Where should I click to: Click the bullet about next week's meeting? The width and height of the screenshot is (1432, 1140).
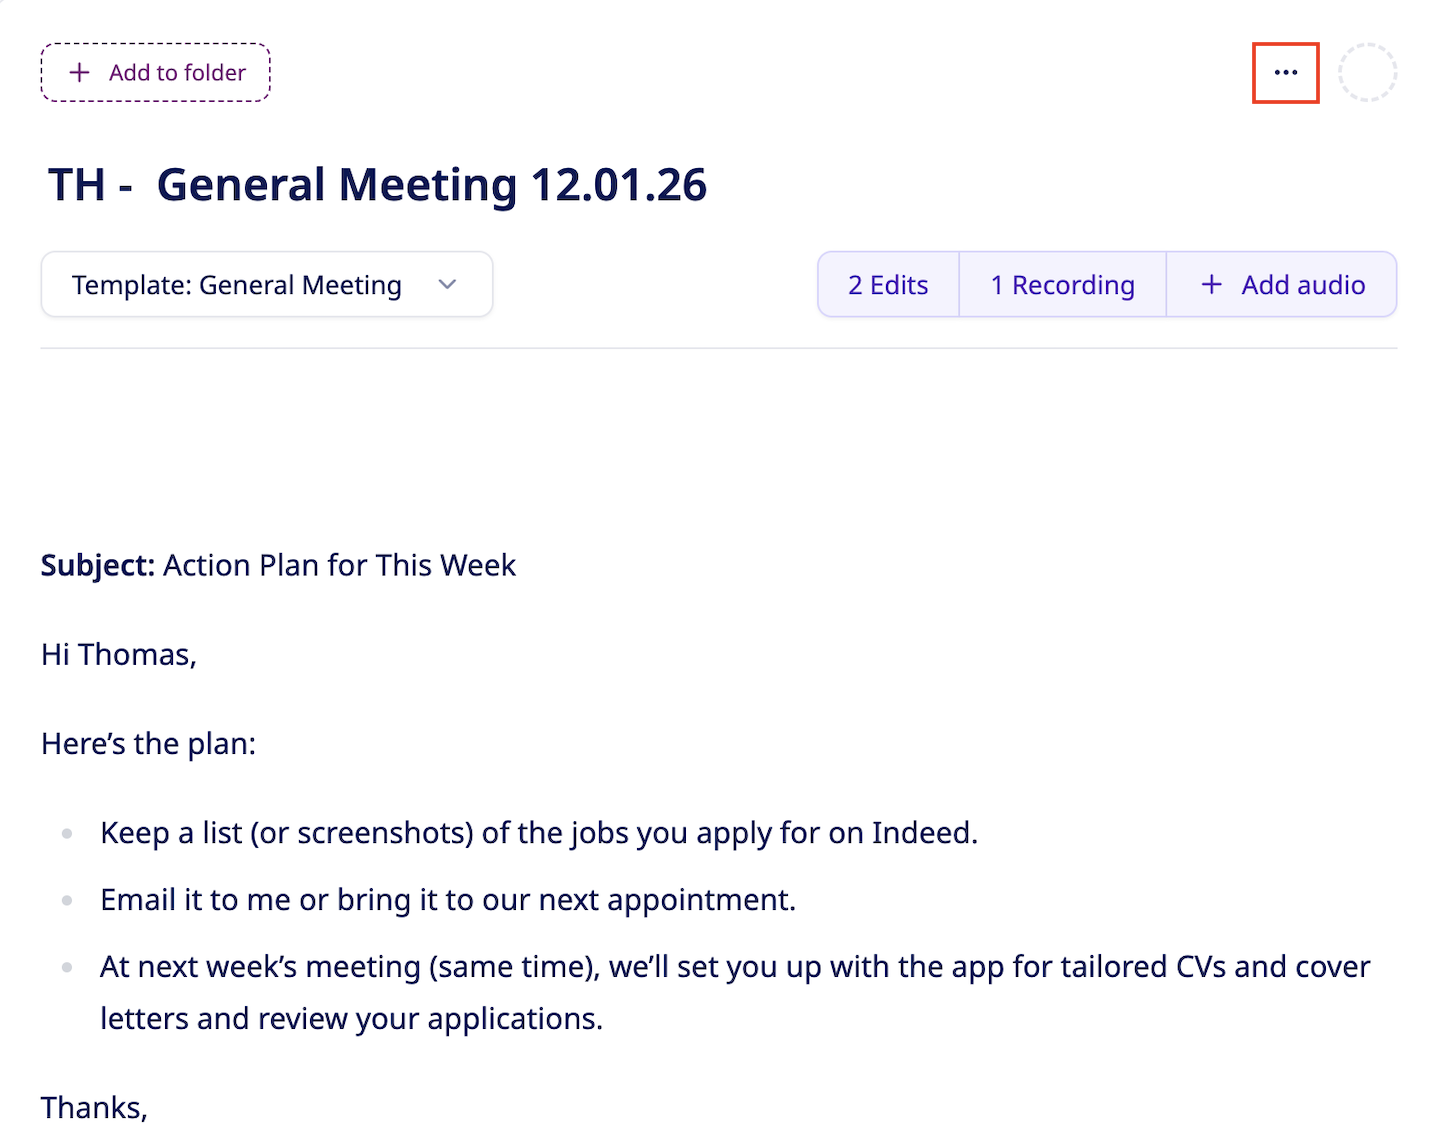(x=734, y=968)
